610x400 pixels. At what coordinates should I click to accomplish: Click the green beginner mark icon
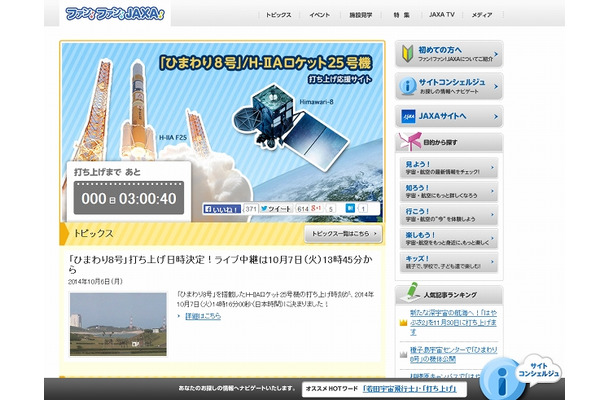pyautogui.click(x=407, y=53)
